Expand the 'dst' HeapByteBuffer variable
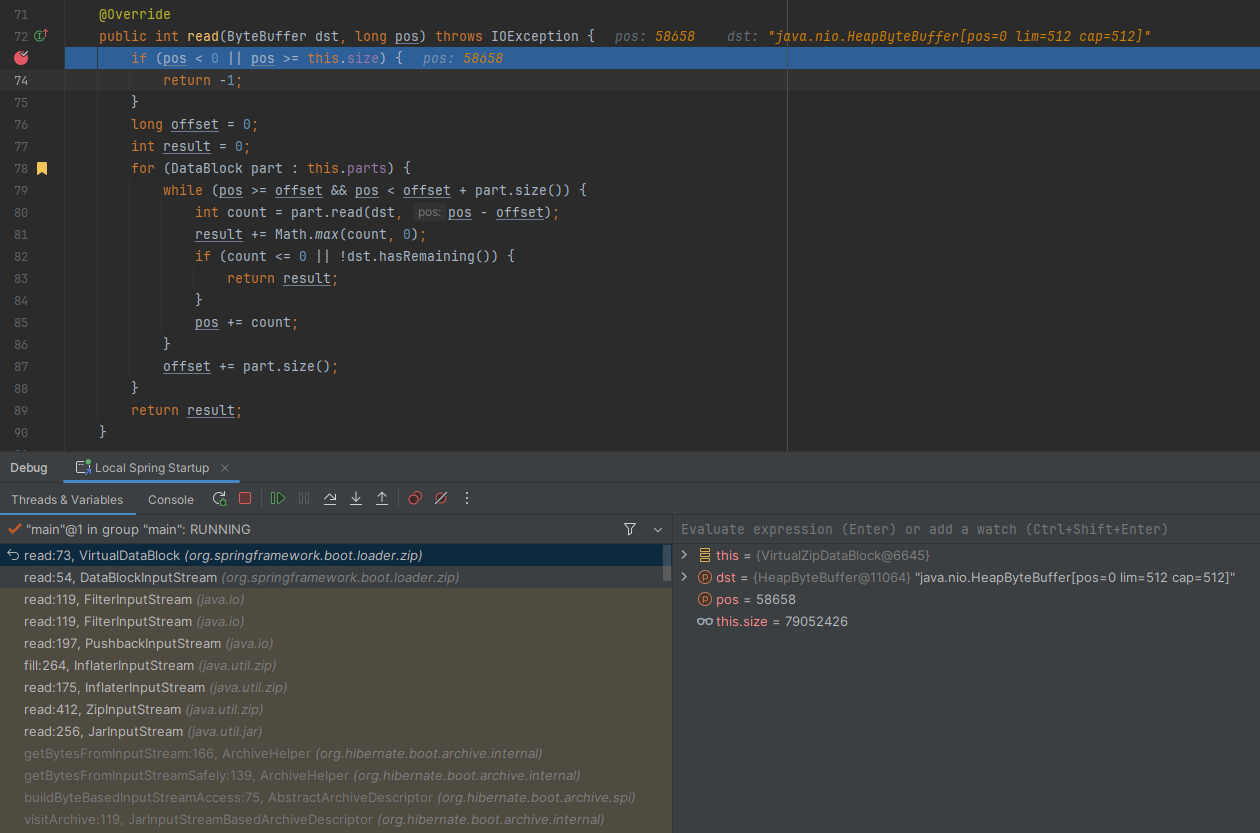The image size is (1260, 833). pos(684,577)
